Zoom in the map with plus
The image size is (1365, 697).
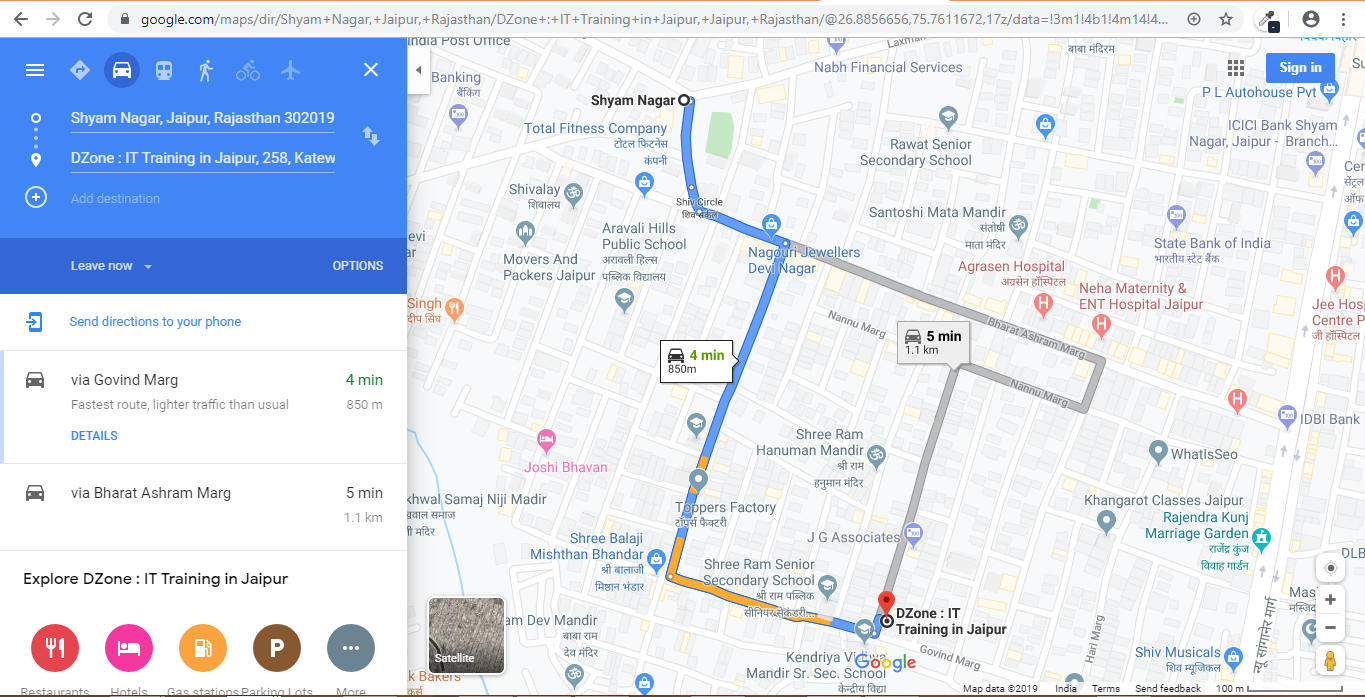pos(1330,600)
